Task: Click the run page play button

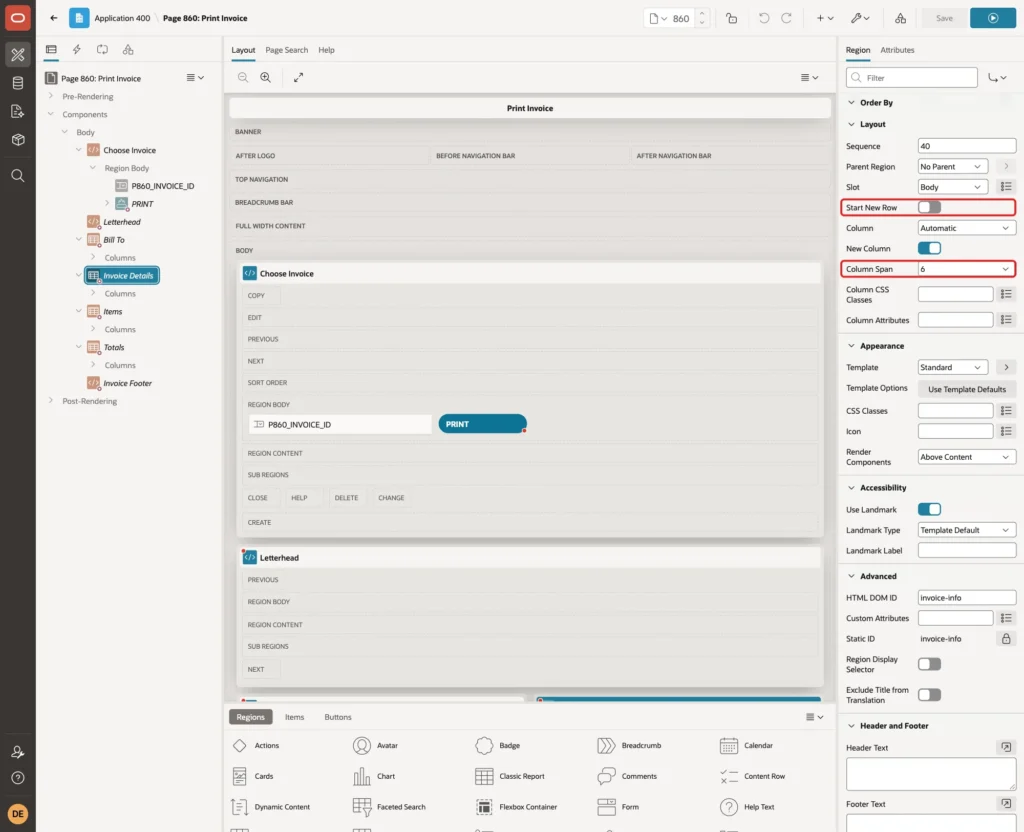Action: [x=993, y=18]
